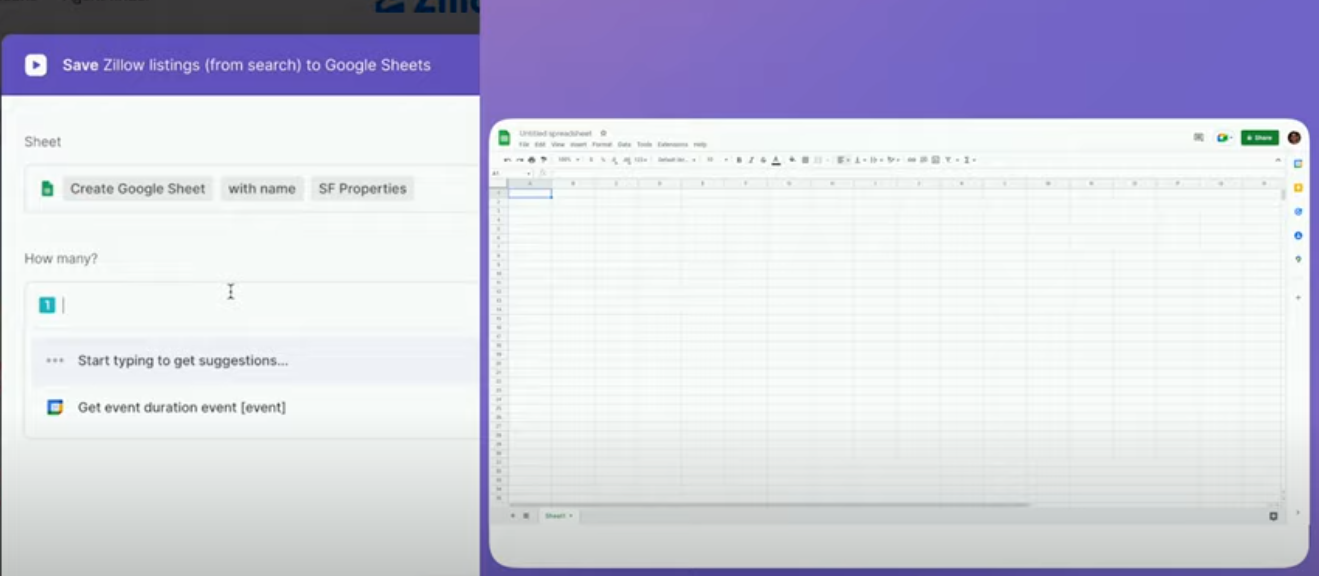Open Maps in Sheets side panel
This screenshot has width=1319, height=576.
pyautogui.click(x=1298, y=259)
